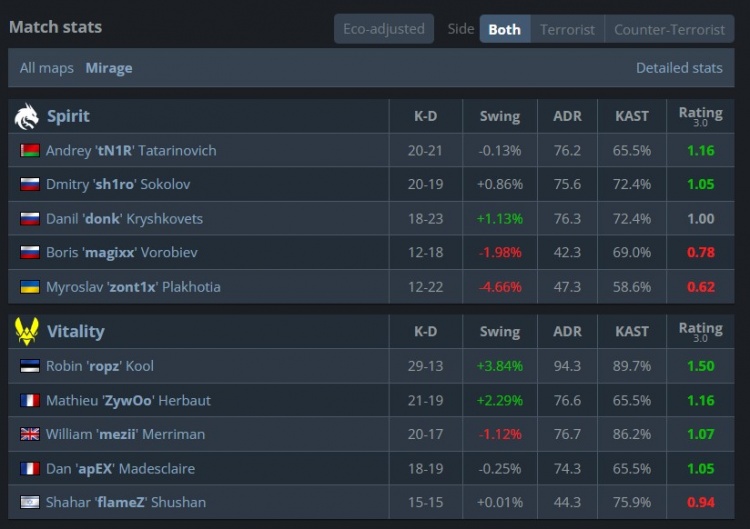Switch side filter to Terrorist

point(567,29)
